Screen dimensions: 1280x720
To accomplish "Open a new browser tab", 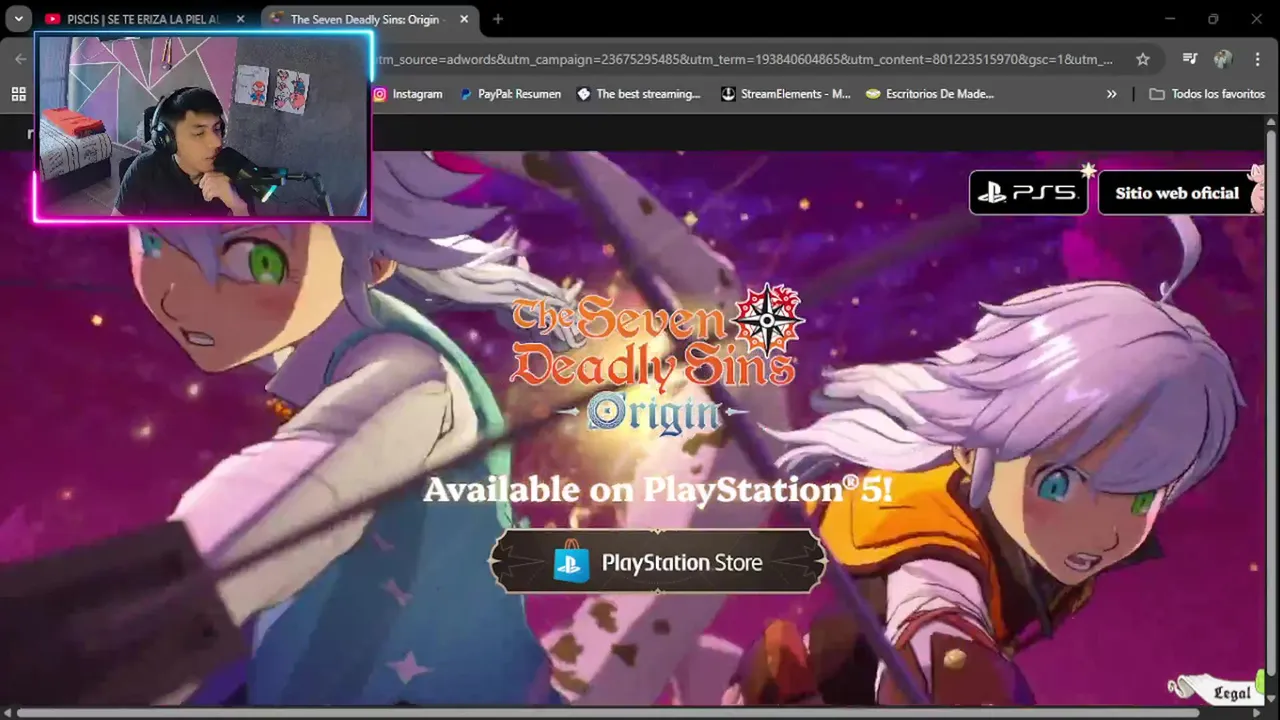I will coord(498,19).
